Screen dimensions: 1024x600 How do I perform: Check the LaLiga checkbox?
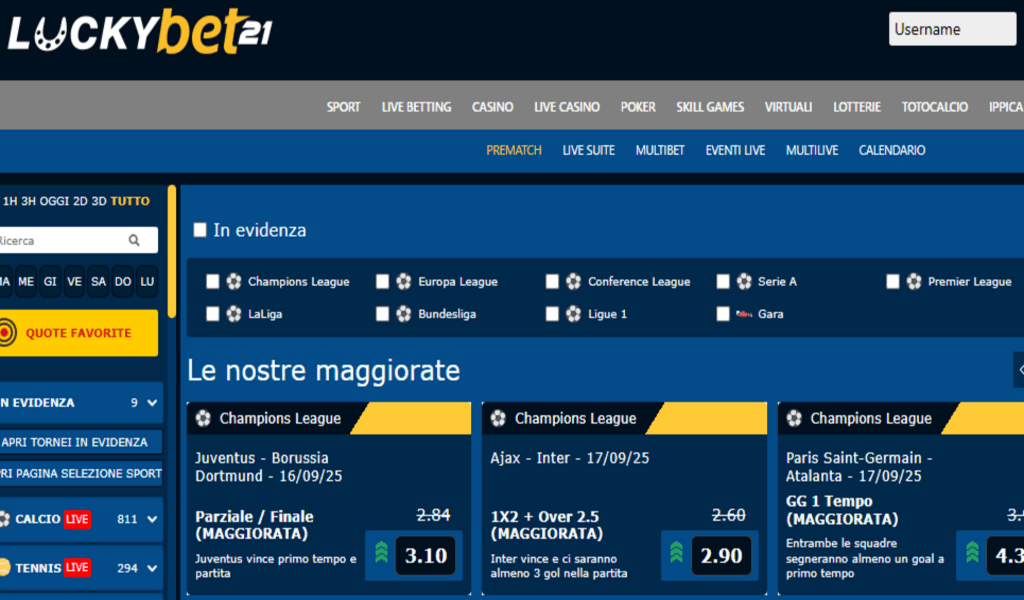point(212,314)
